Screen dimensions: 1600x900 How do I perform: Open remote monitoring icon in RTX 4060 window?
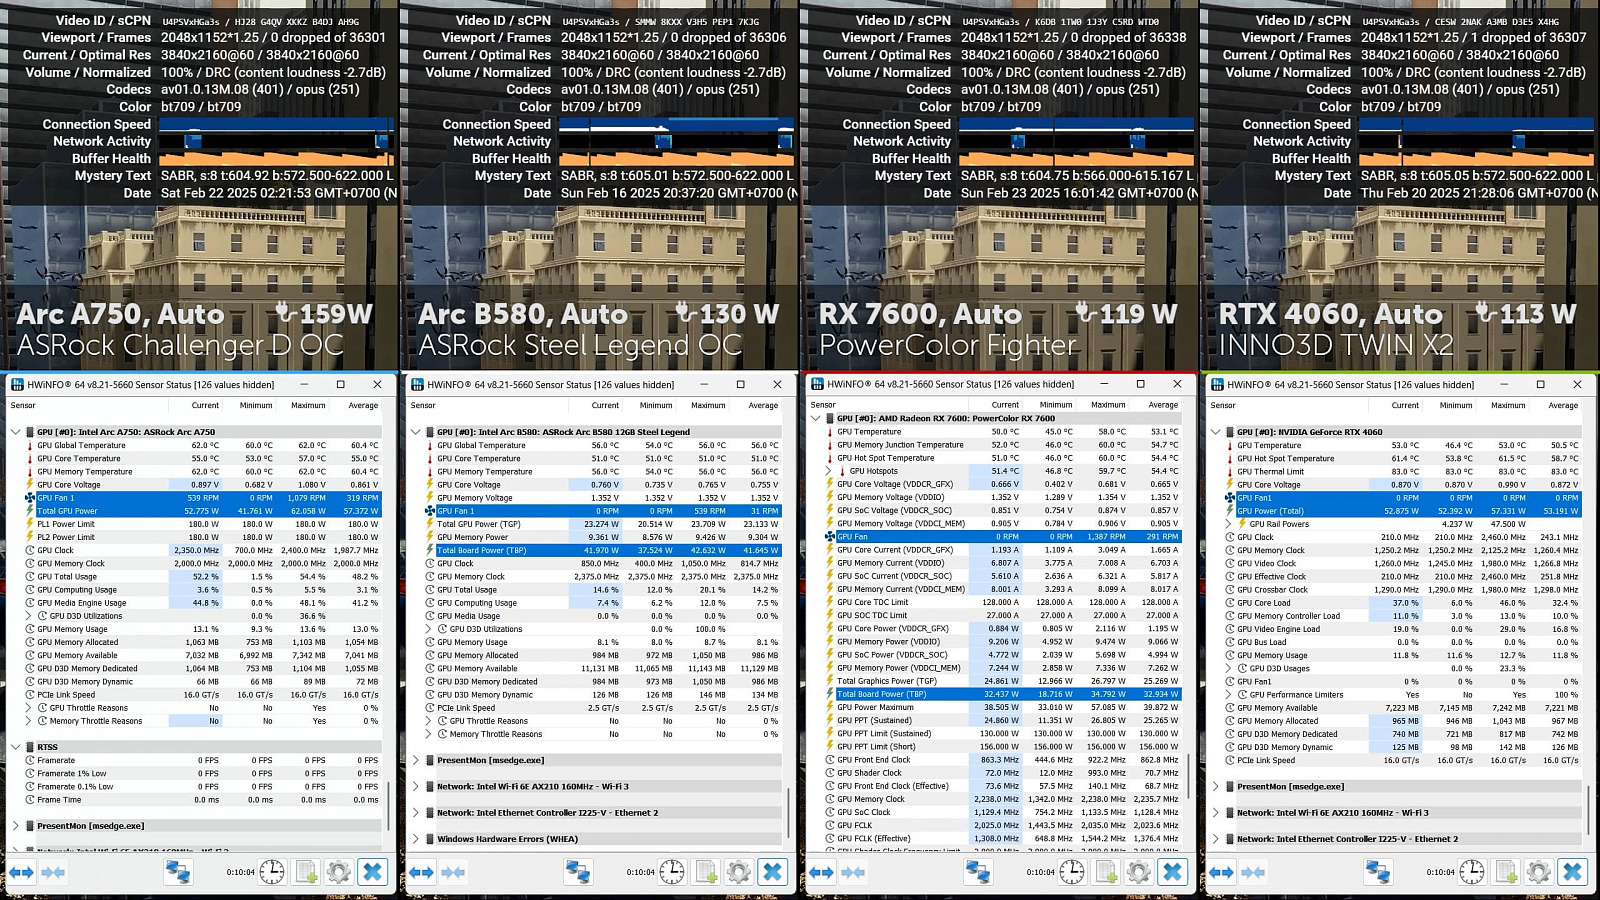pos(1378,872)
